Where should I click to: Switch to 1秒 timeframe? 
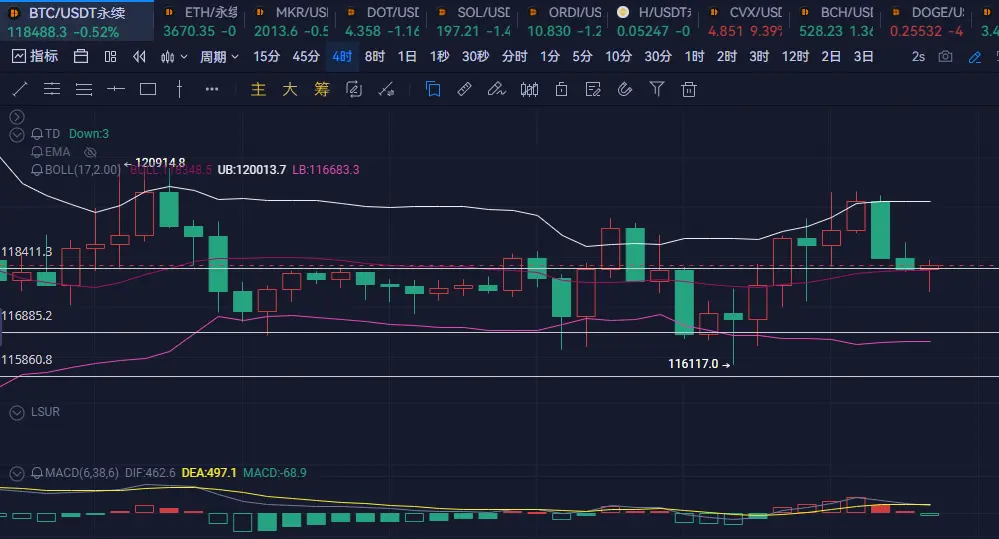coord(440,57)
